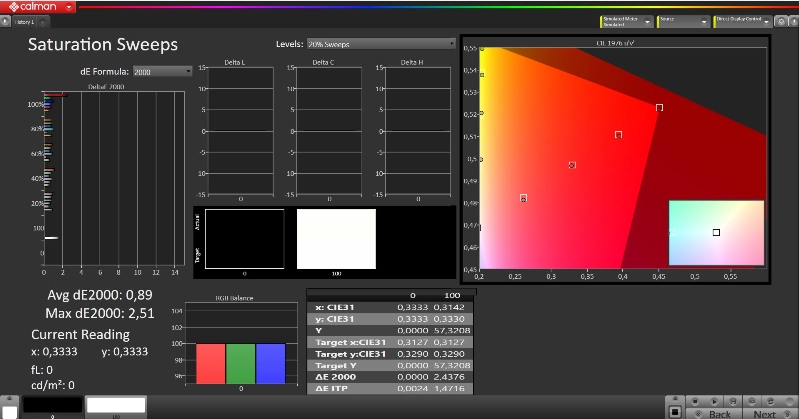This screenshot has height=419, width=799.
Task: Switch to the History 1 tab
Action: [x=24, y=21]
